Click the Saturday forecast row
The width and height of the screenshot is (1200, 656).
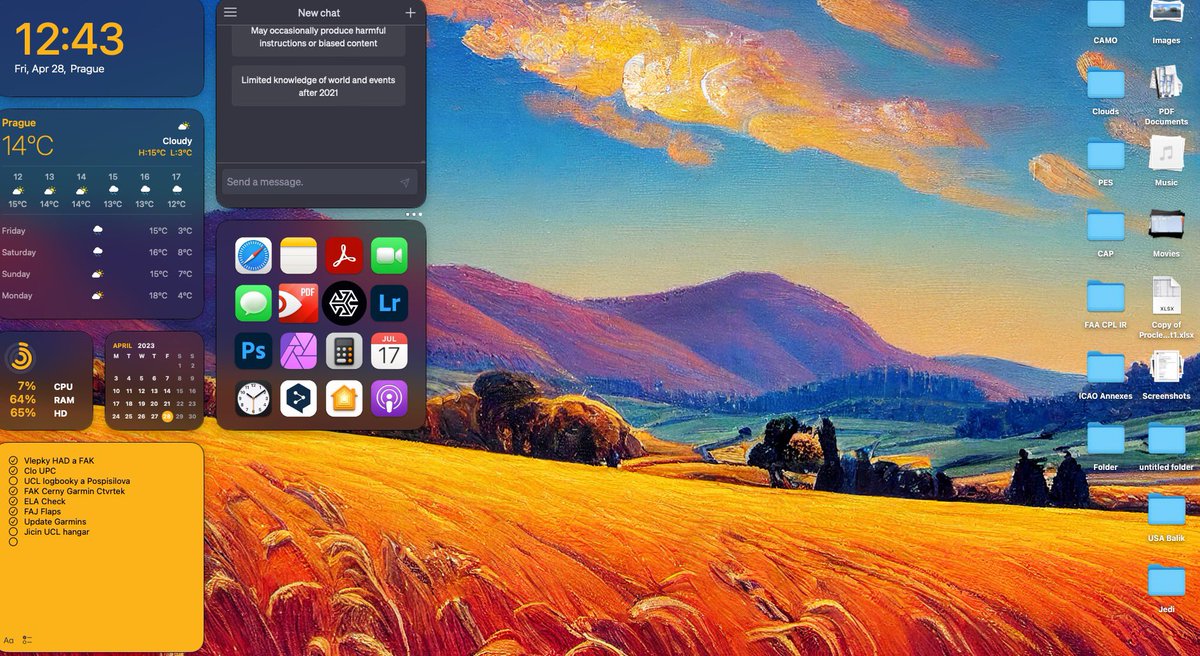tap(97, 252)
